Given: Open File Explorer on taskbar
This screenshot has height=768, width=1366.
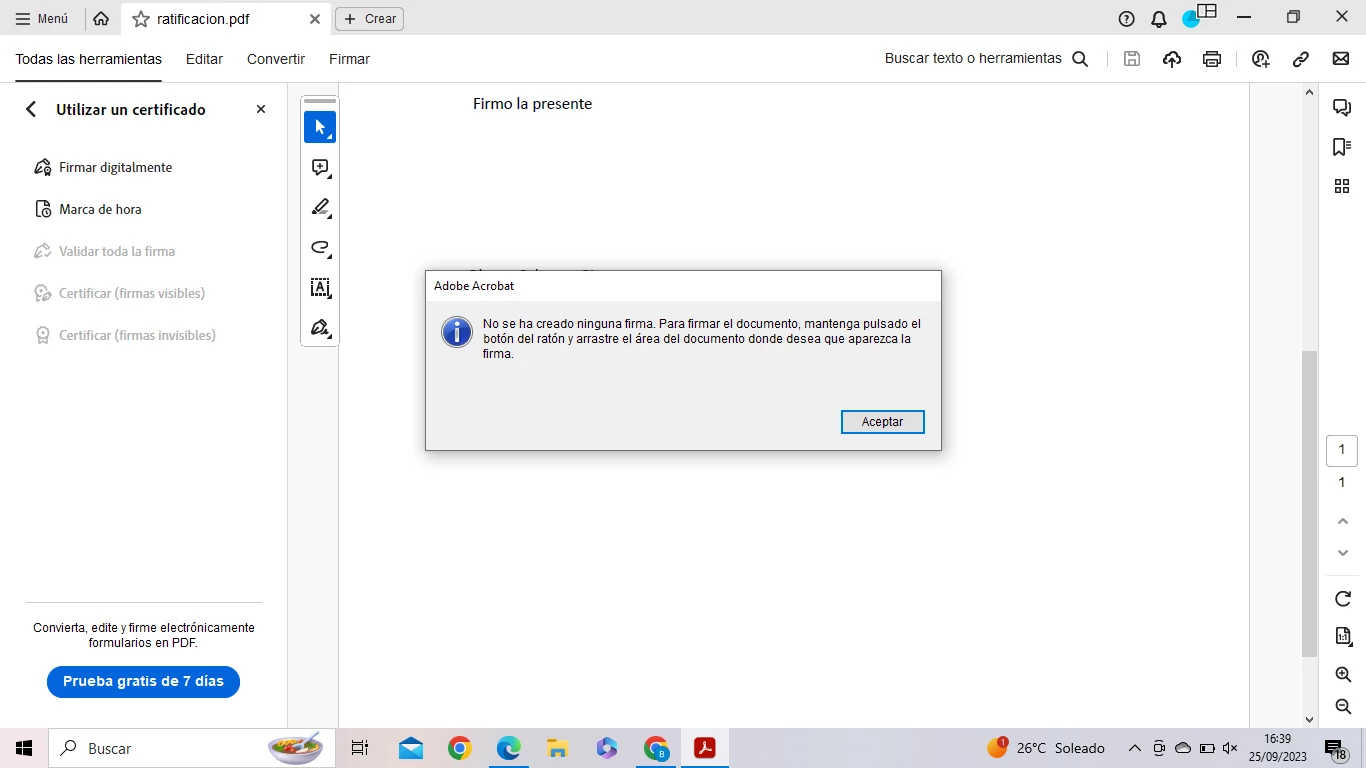Looking at the screenshot, I should coord(558,748).
